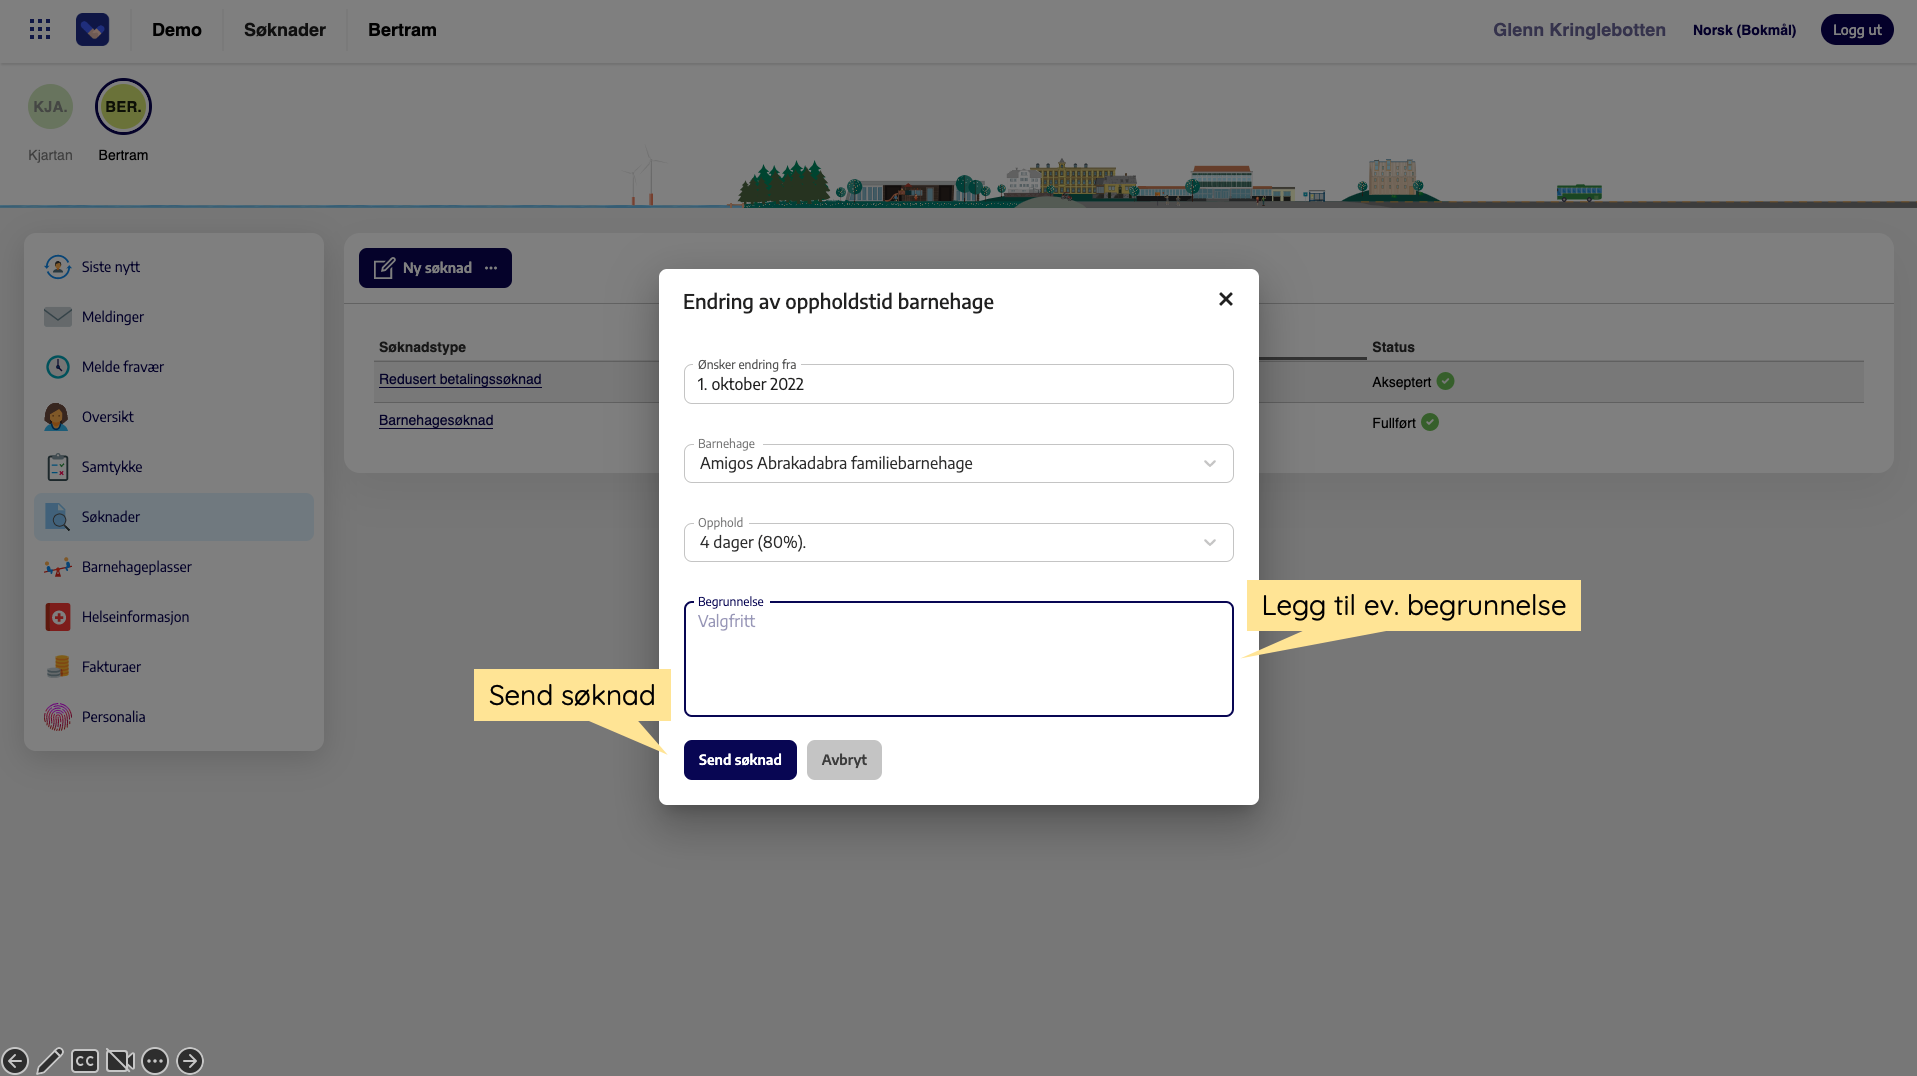Screen dimensions: 1917x1076
Task: Open the app grid launcher icon
Action: [40, 30]
